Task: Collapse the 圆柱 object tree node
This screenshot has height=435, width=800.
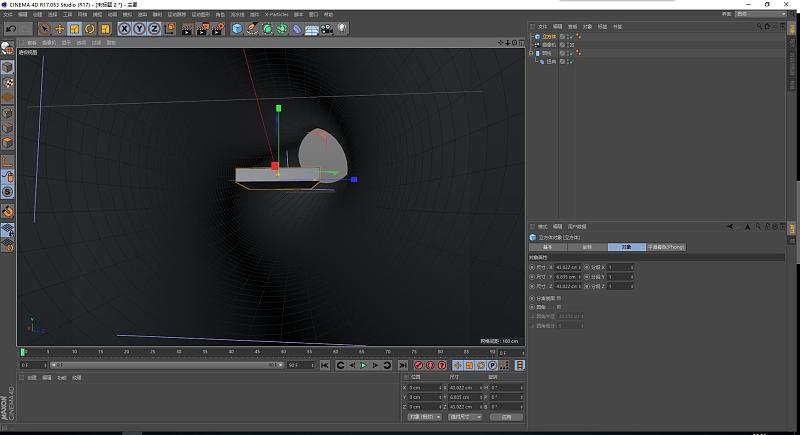Action: point(532,53)
